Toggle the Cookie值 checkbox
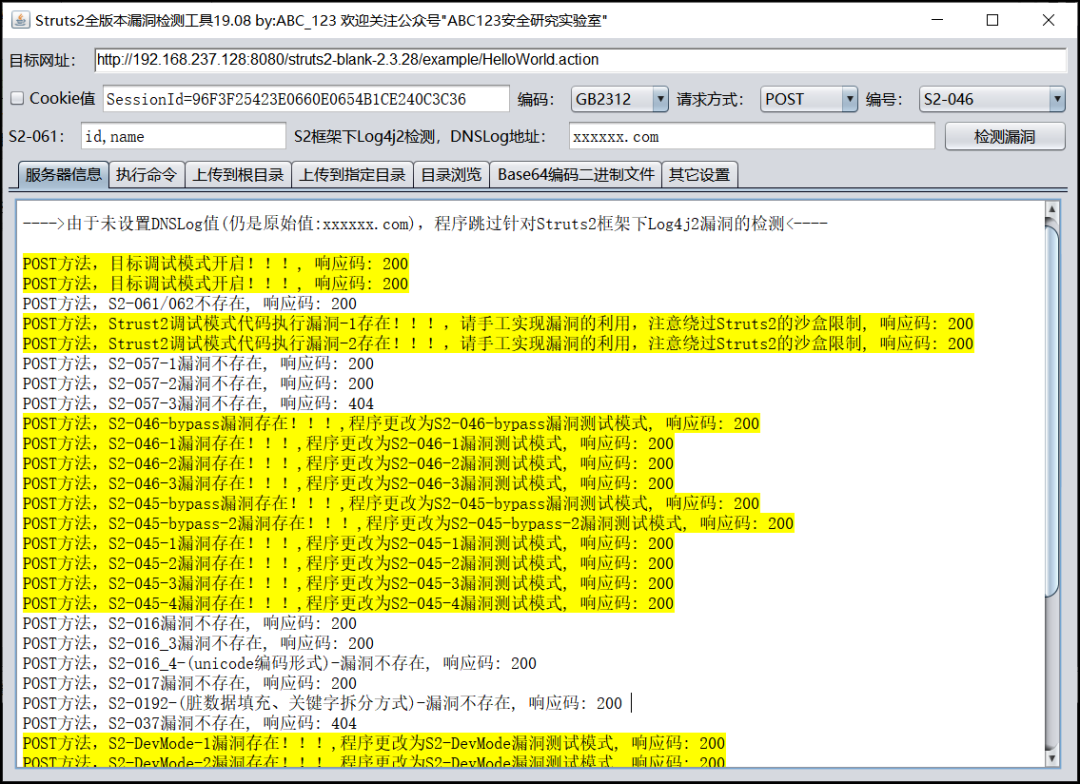This screenshot has width=1080, height=784. 17,99
